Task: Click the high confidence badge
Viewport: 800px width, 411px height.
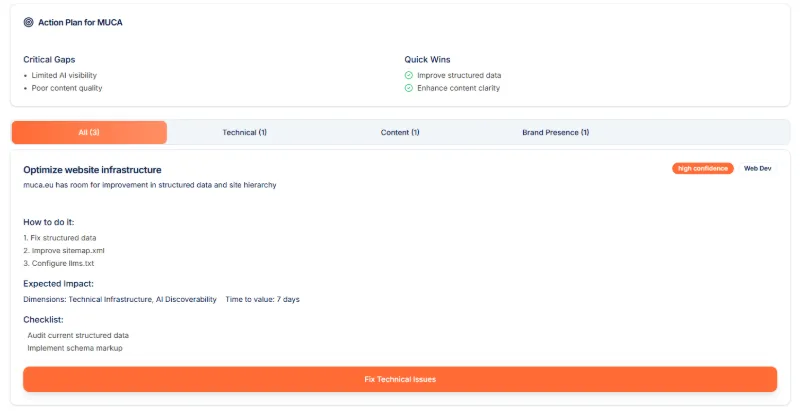Action: [x=702, y=168]
